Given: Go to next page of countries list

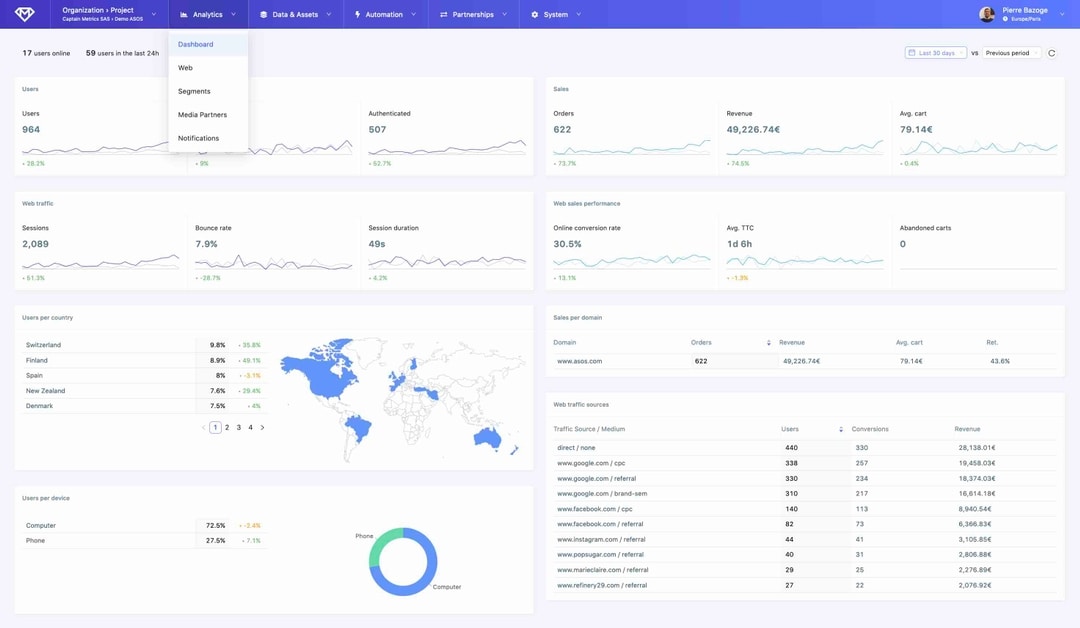Looking at the screenshot, I should tap(263, 428).
